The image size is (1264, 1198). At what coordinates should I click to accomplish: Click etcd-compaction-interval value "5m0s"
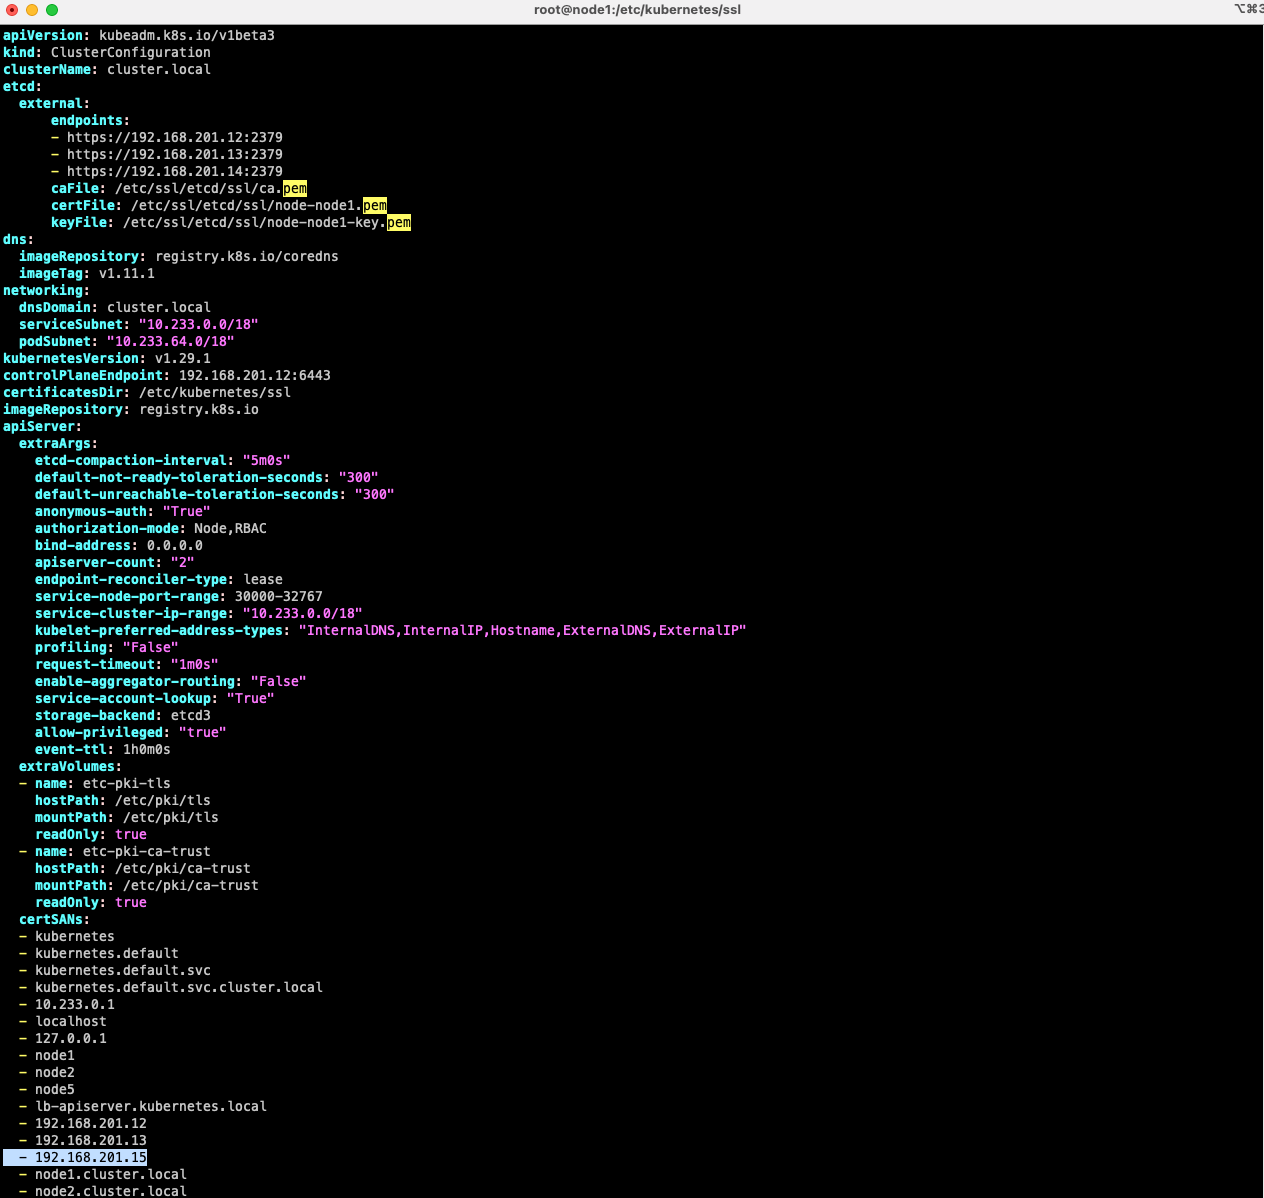[267, 460]
